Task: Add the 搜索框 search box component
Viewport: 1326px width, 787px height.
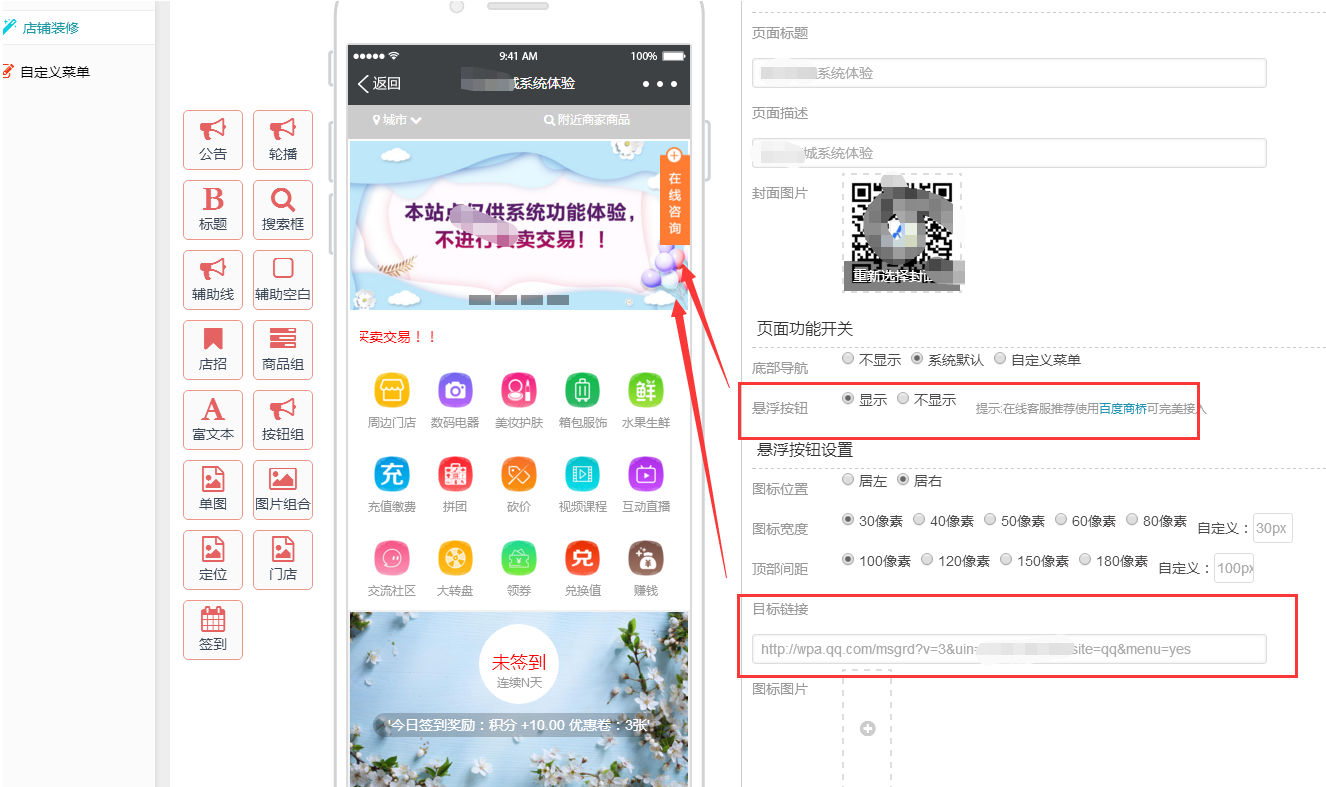Action: (x=283, y=209)
